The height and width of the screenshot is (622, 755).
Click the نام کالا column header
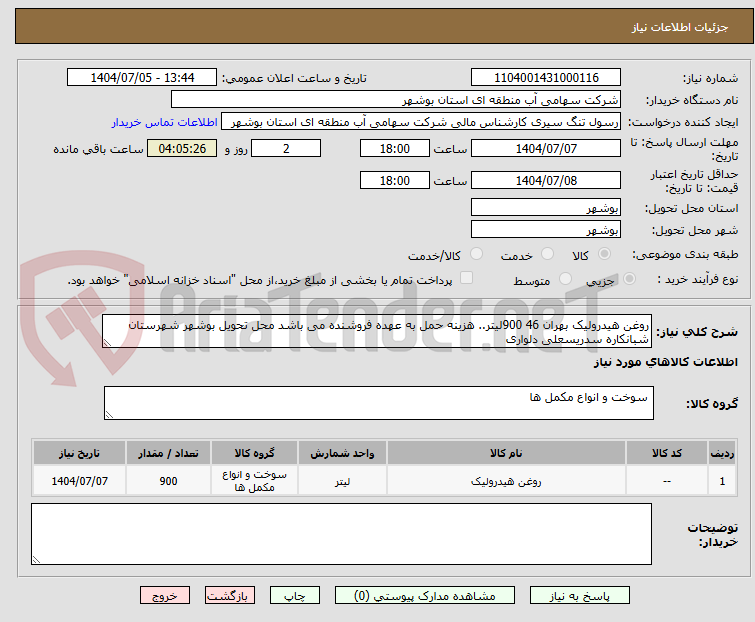pyautogui.click(x=506, y=453)
